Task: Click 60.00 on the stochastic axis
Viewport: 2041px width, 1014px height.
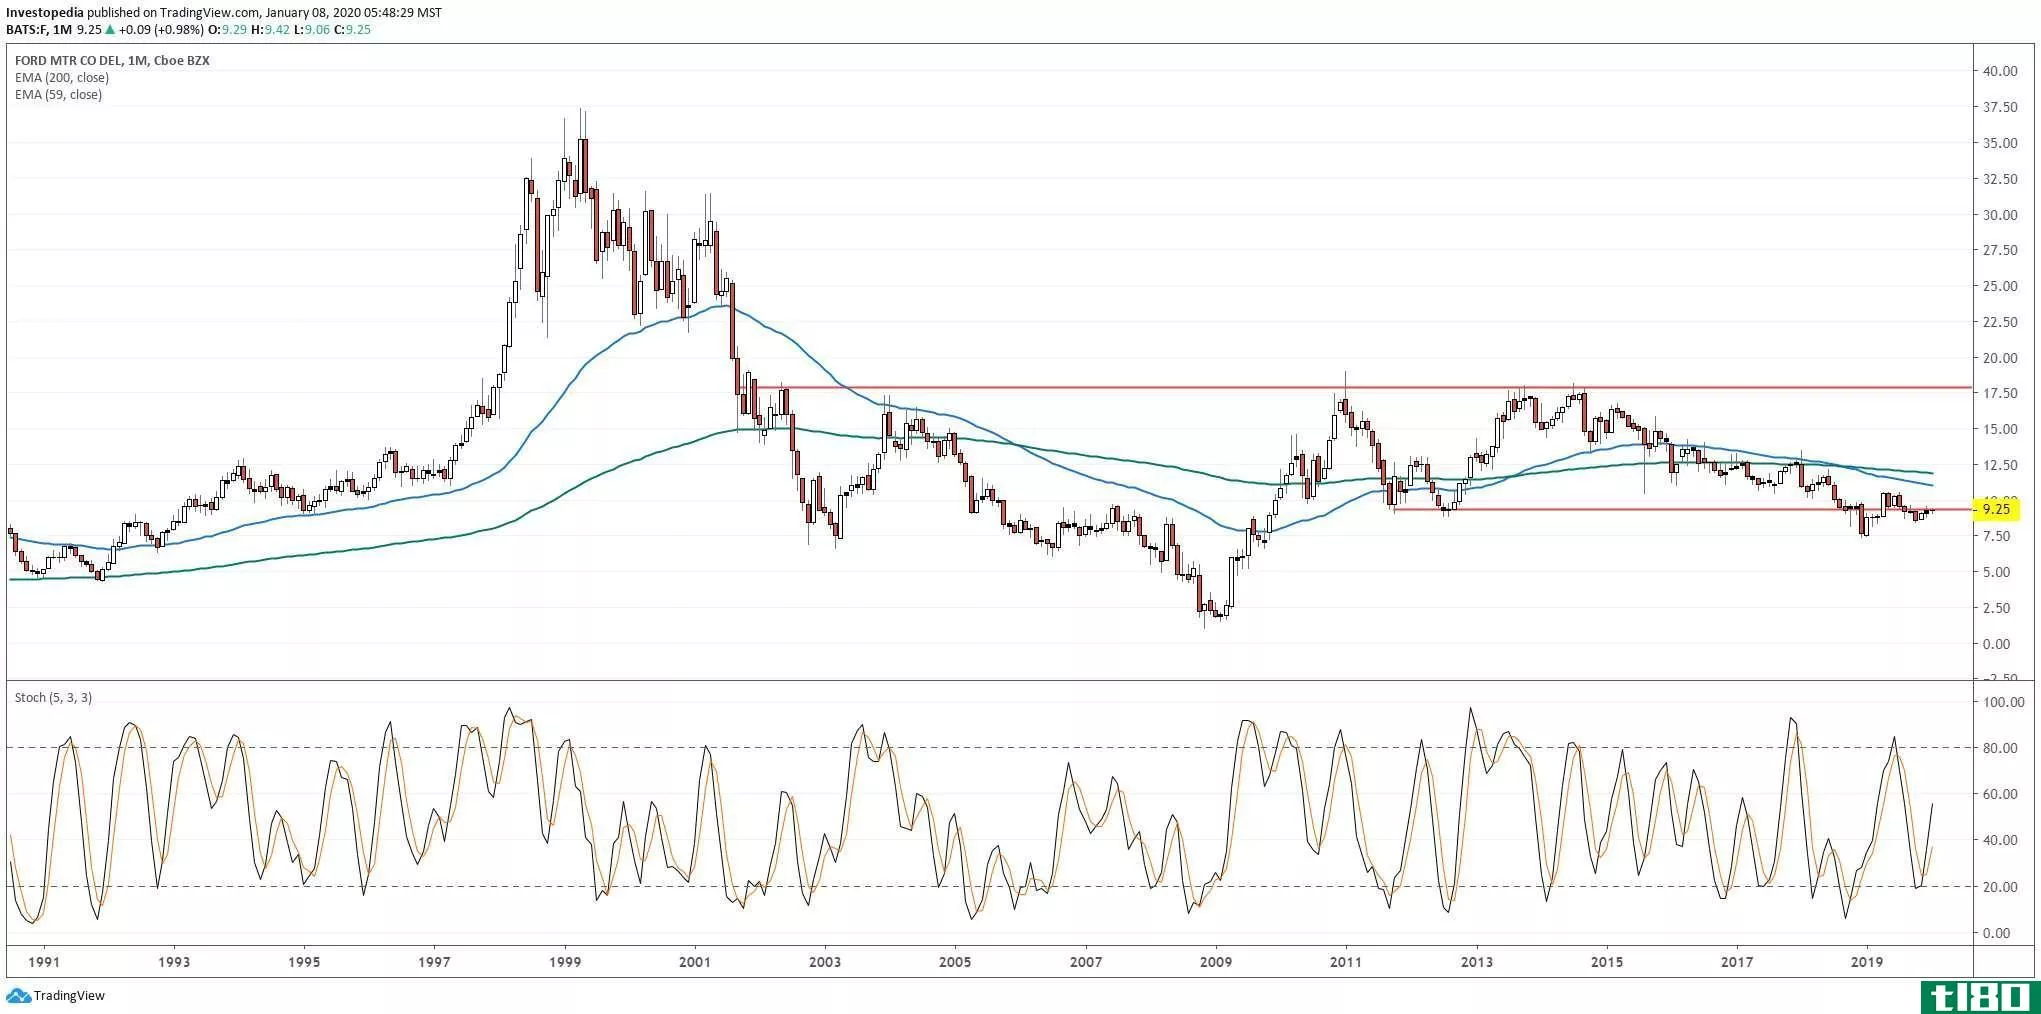Action: pos(1999,794)
